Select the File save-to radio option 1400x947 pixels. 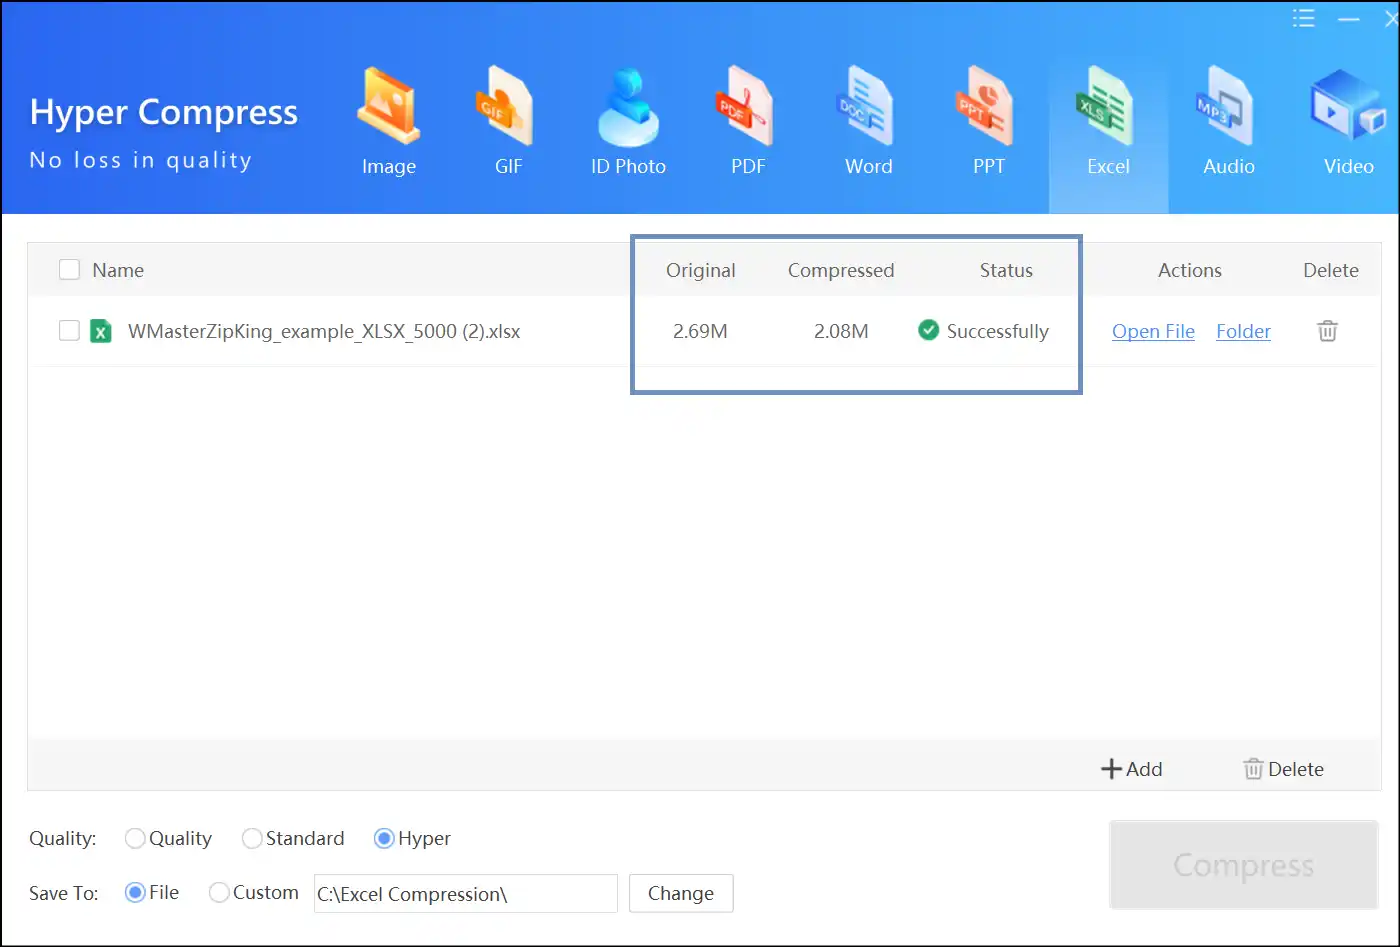point(135,893)
